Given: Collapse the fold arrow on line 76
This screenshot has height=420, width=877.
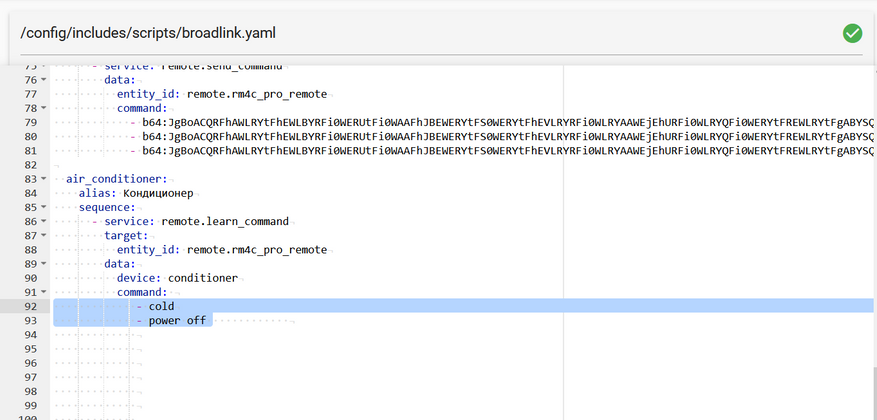Looking at the screenshot, I should 43,80.
